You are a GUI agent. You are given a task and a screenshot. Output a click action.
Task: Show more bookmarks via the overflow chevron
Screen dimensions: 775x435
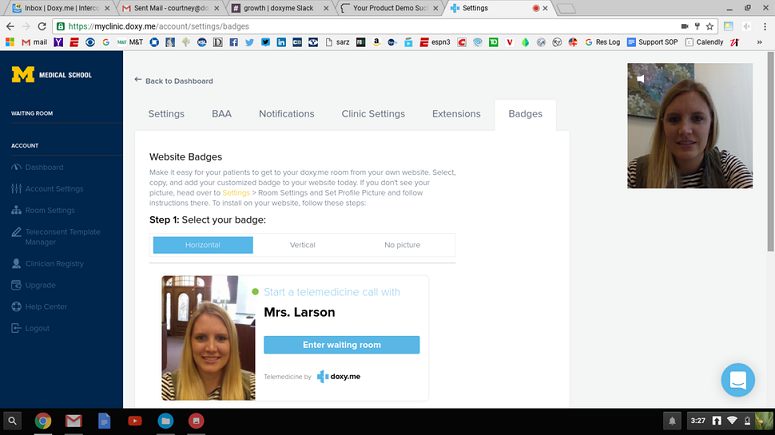tap(759, 43)
